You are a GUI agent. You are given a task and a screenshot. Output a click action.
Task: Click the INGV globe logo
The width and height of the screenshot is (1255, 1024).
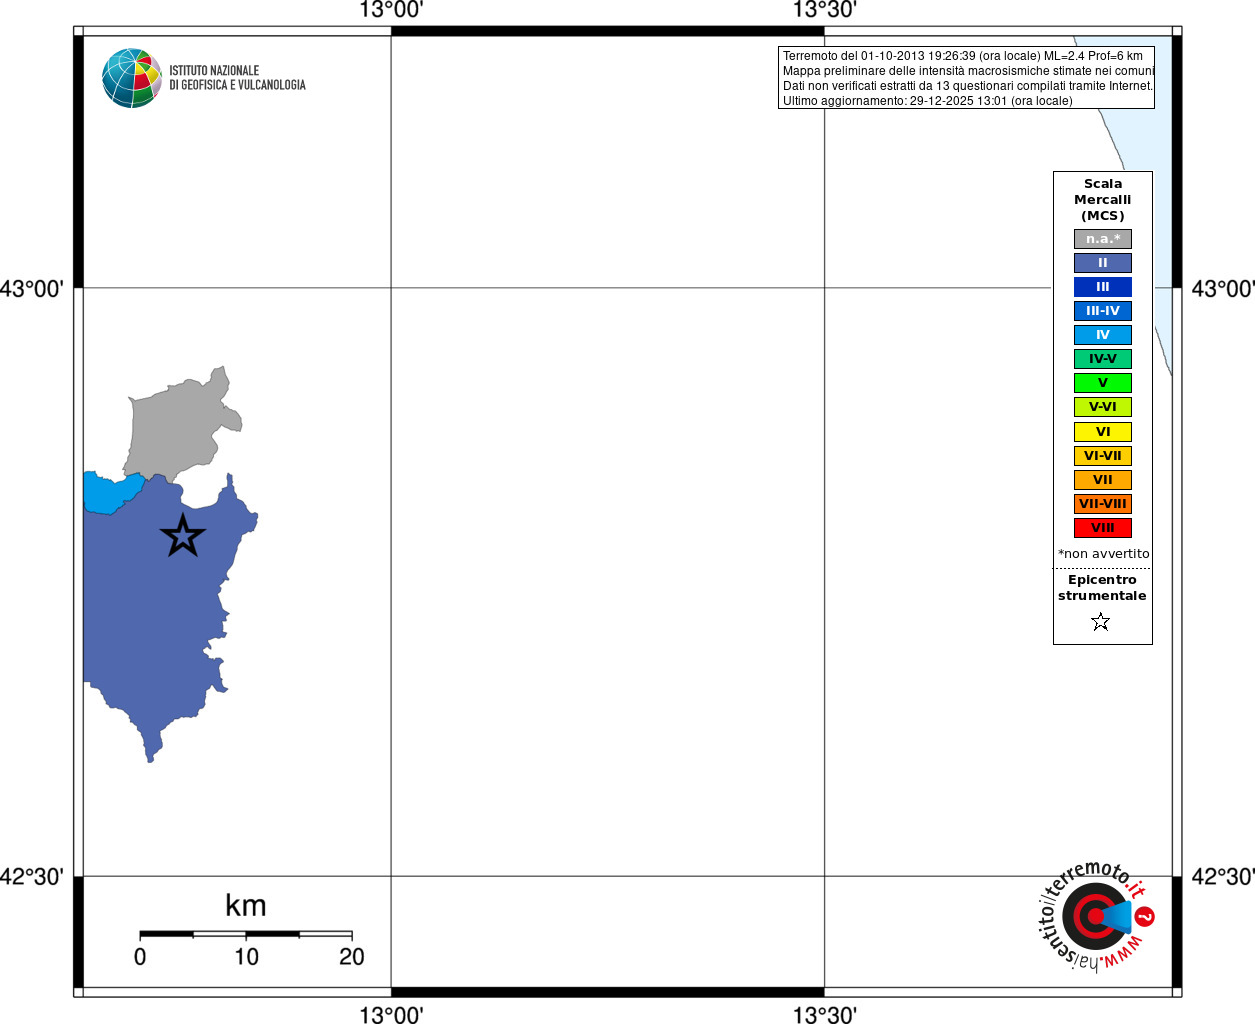[x=132, y=78]
